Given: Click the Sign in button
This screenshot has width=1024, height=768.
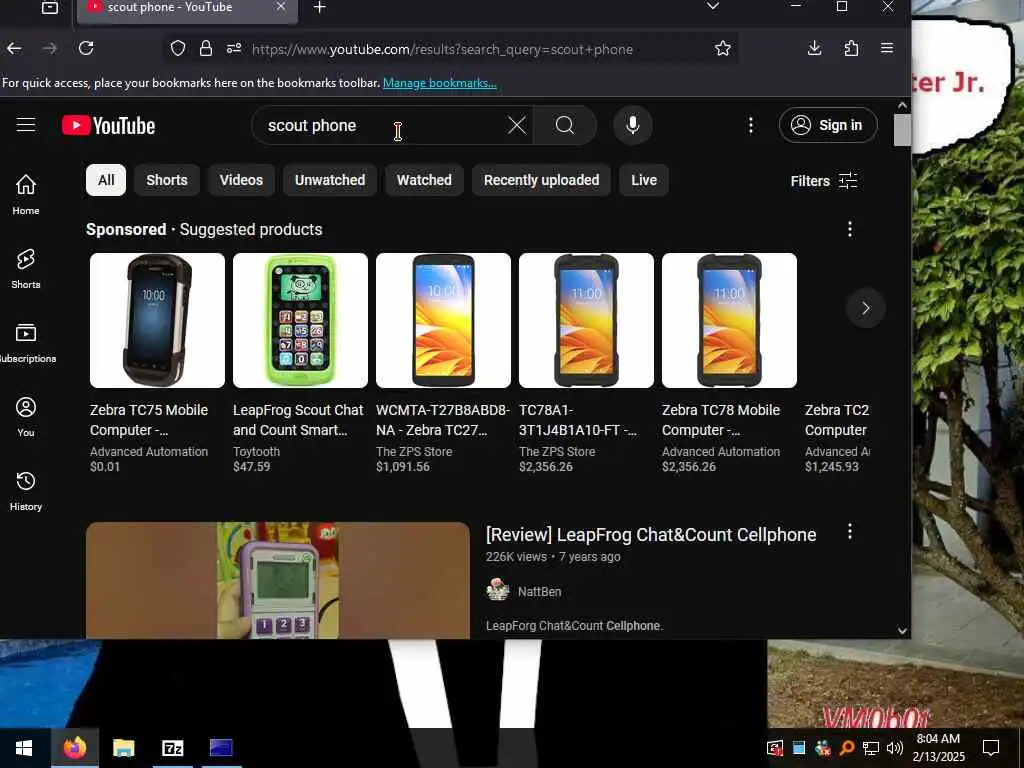Looking at the screenshot, I should click(x=827, y=125).
